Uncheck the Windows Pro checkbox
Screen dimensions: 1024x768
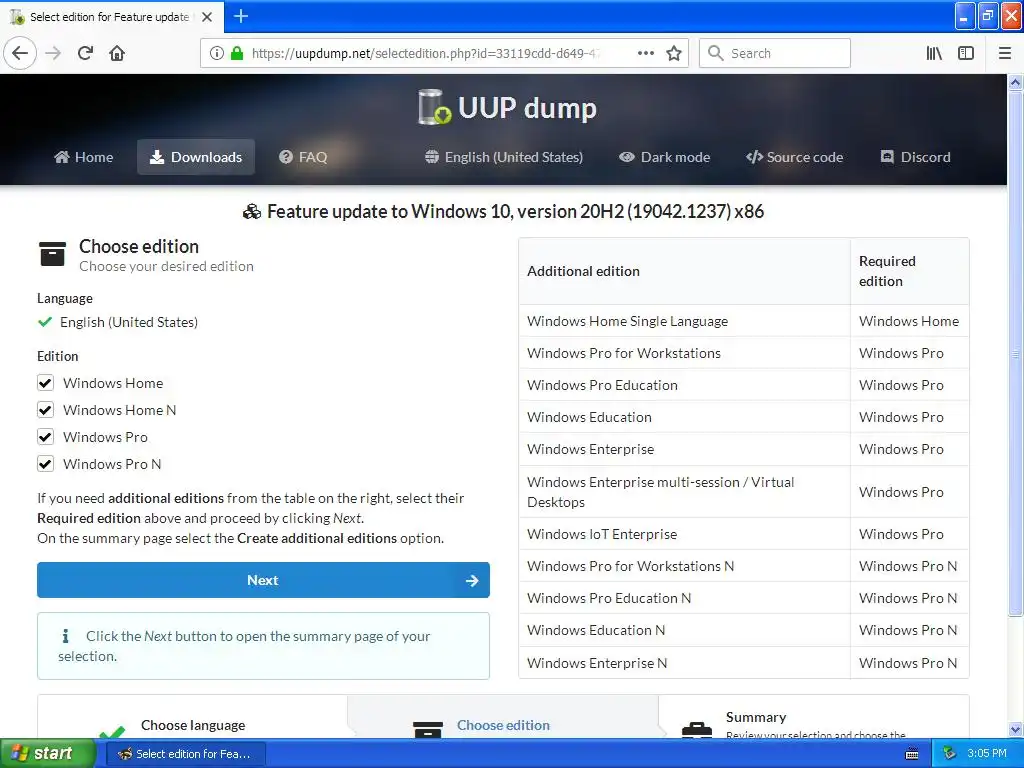(x=45, y=437)
